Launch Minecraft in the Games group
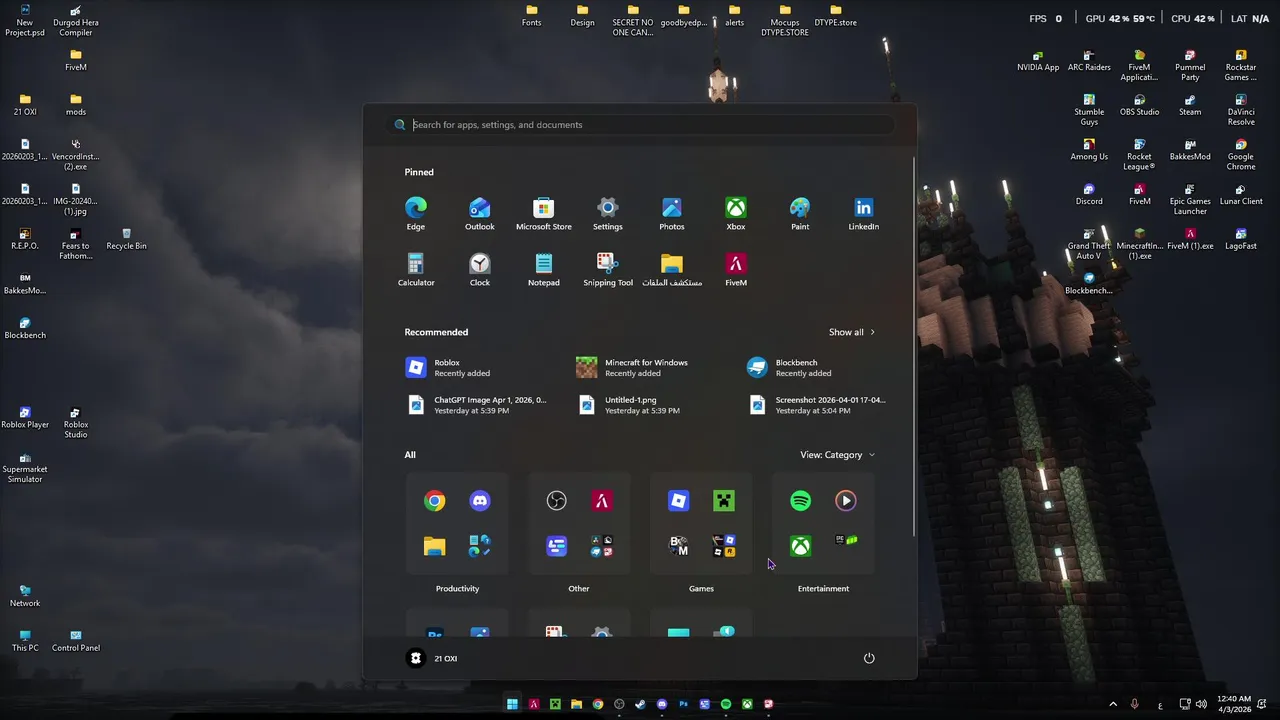Image resolution: width=1280 pixels, height=720 pixels. 724,501
